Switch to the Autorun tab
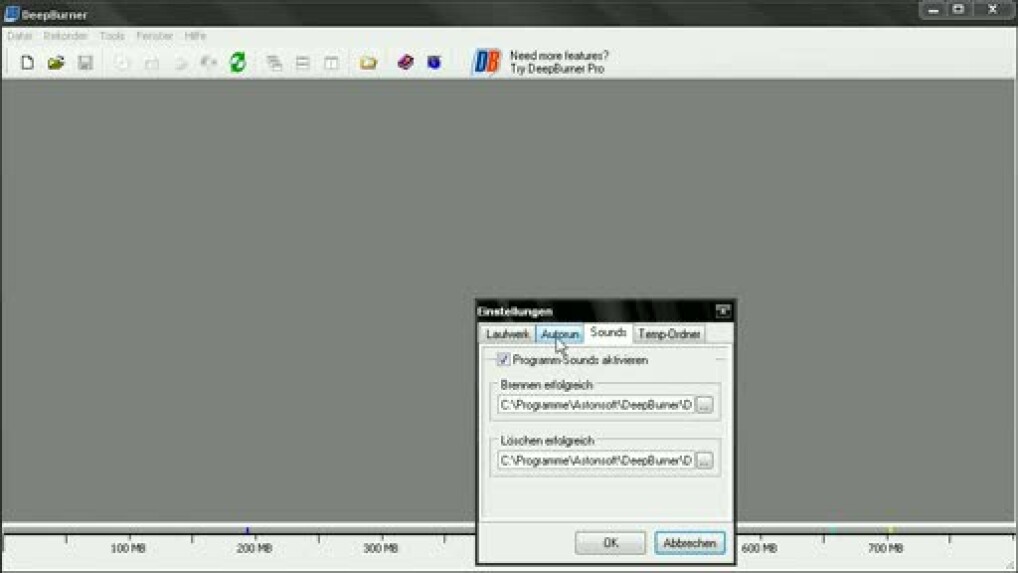The width and height of the screenshot is (1018, 573). click(x=559, y=334)
